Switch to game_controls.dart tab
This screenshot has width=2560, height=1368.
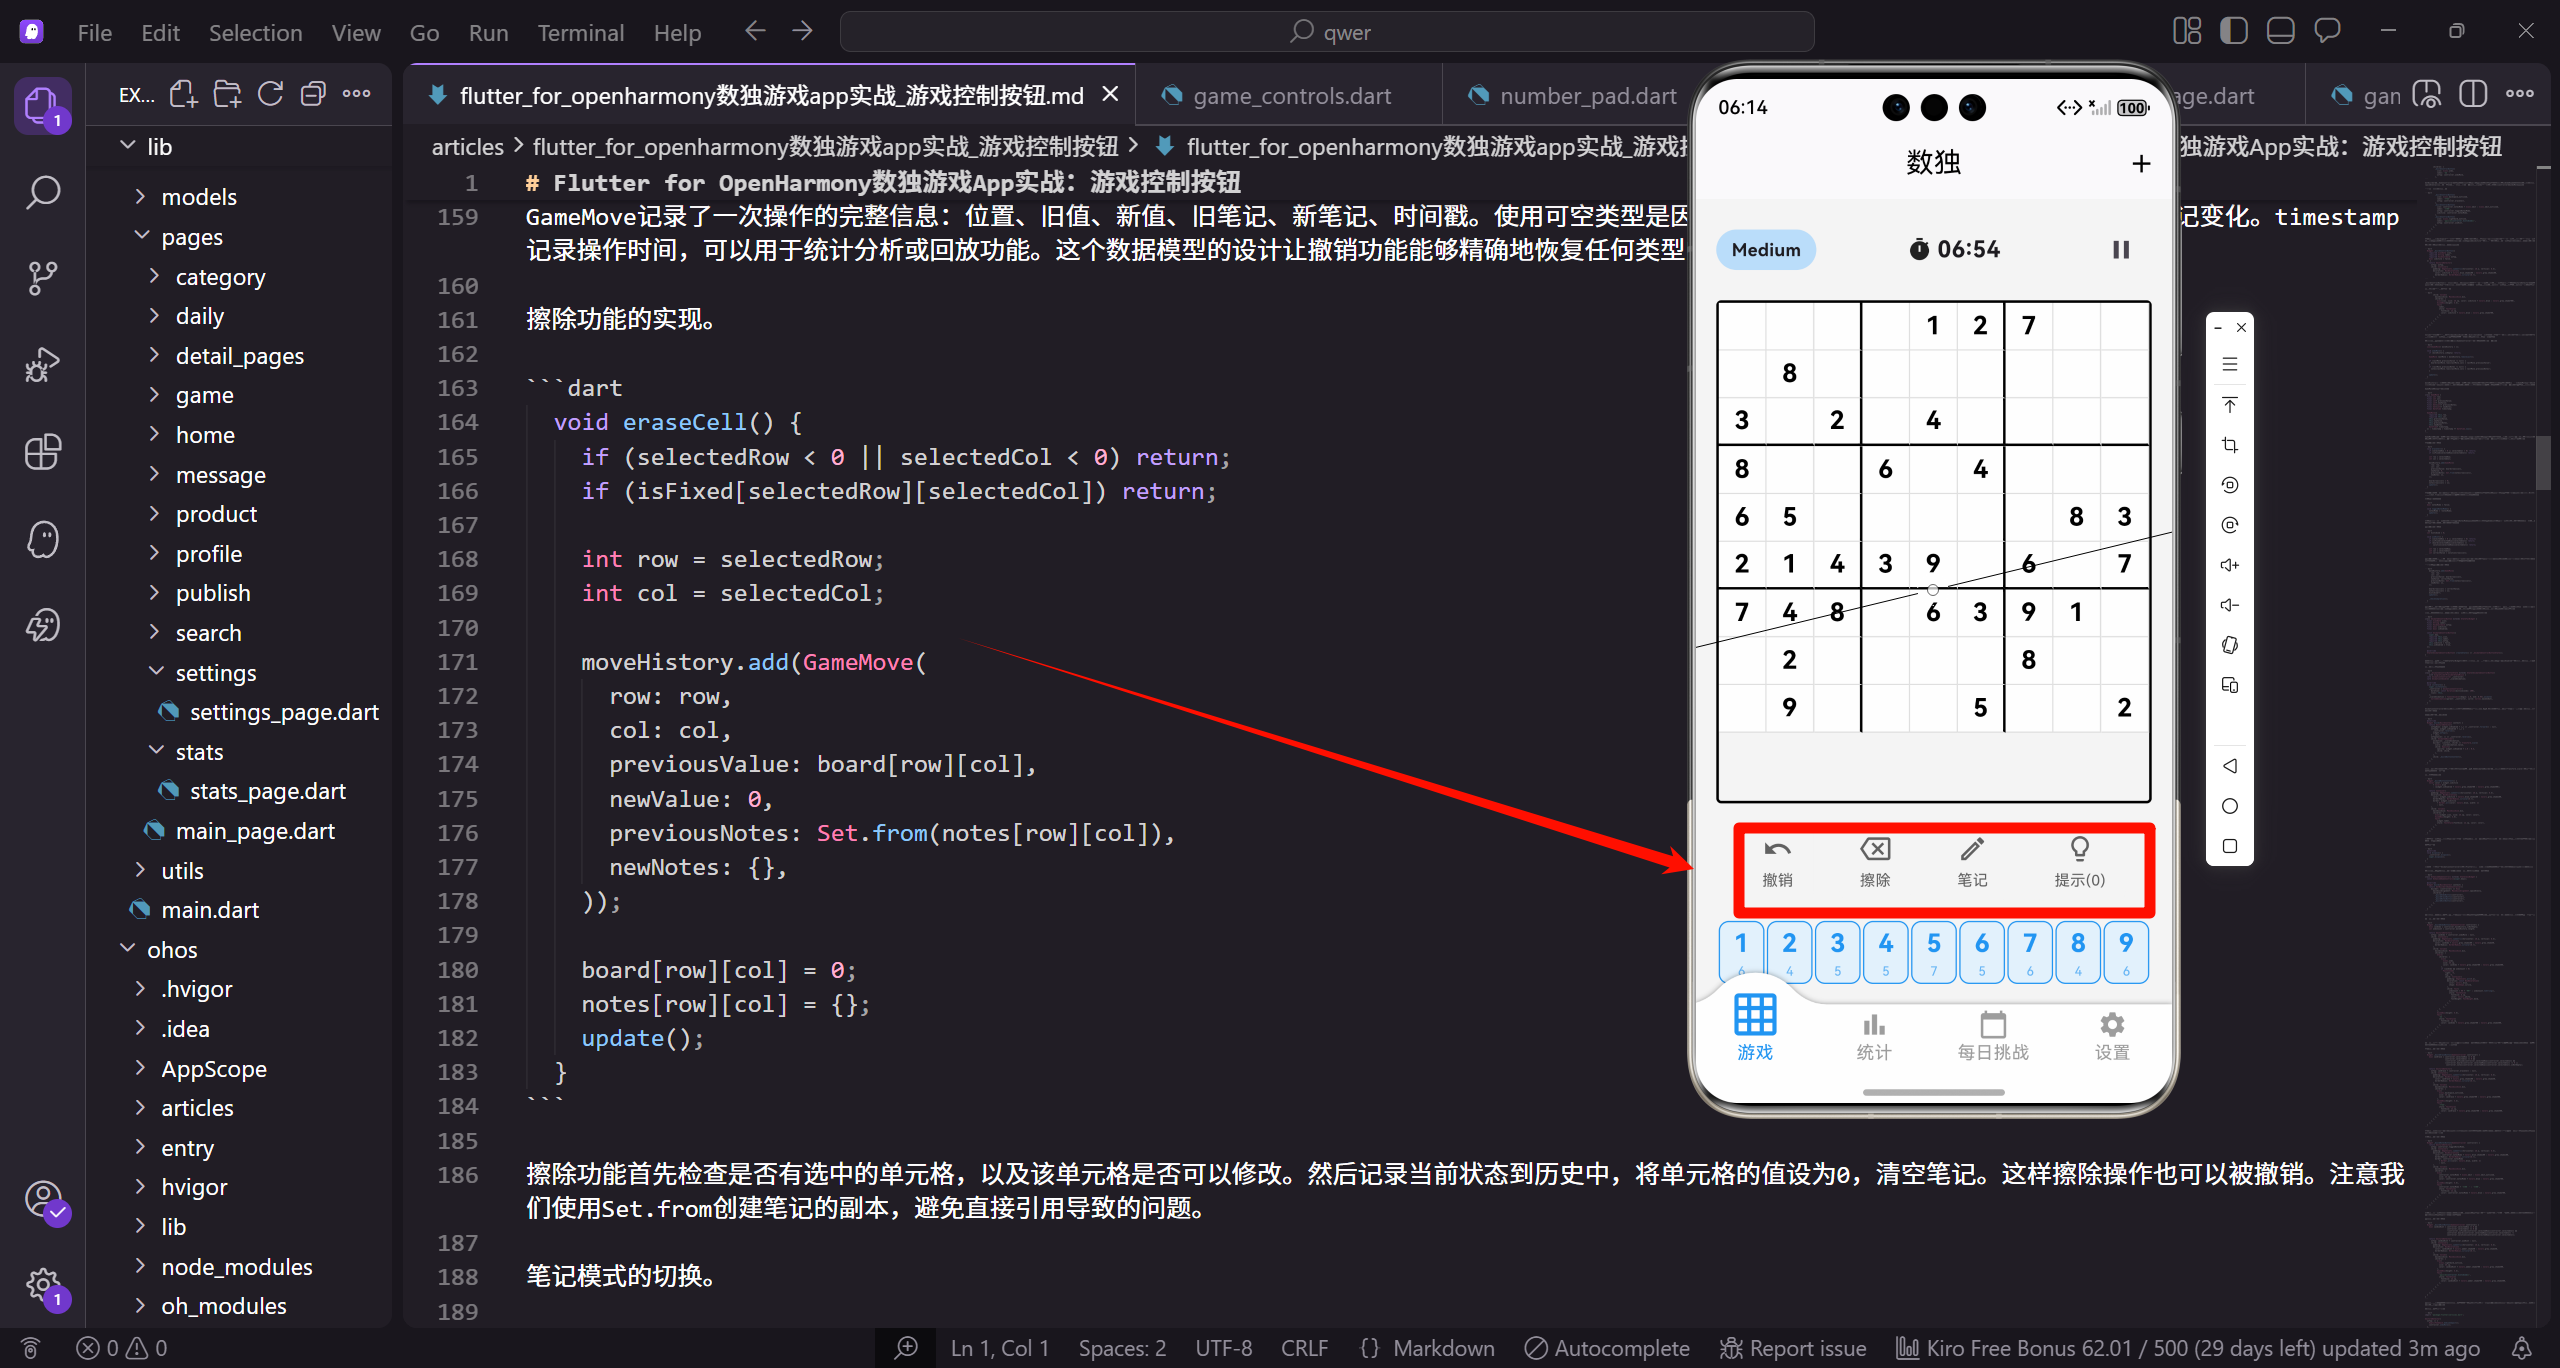[x=1289, y=95]
